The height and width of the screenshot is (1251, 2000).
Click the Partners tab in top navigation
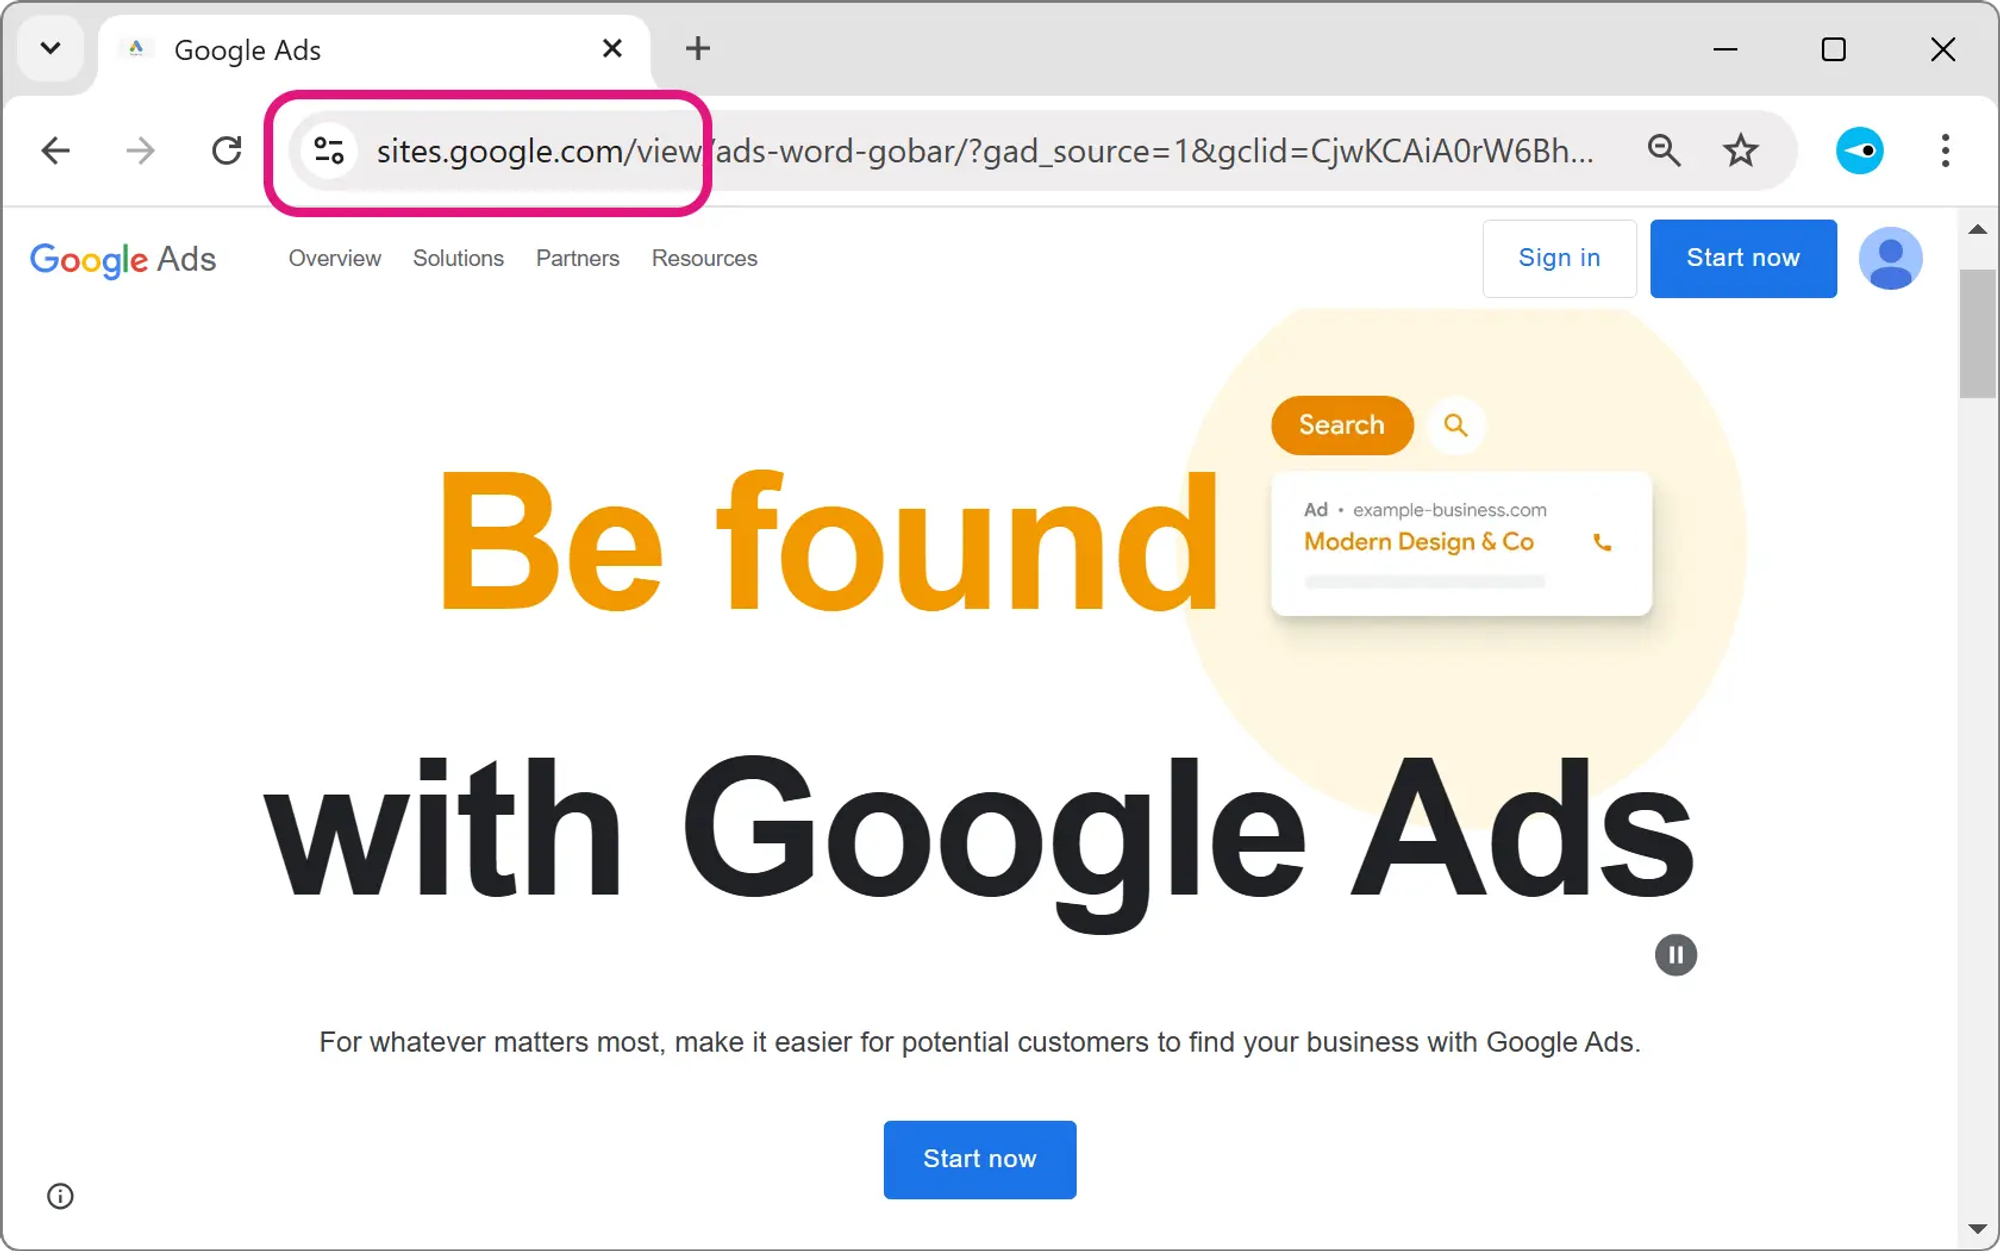tap(578, 258)
